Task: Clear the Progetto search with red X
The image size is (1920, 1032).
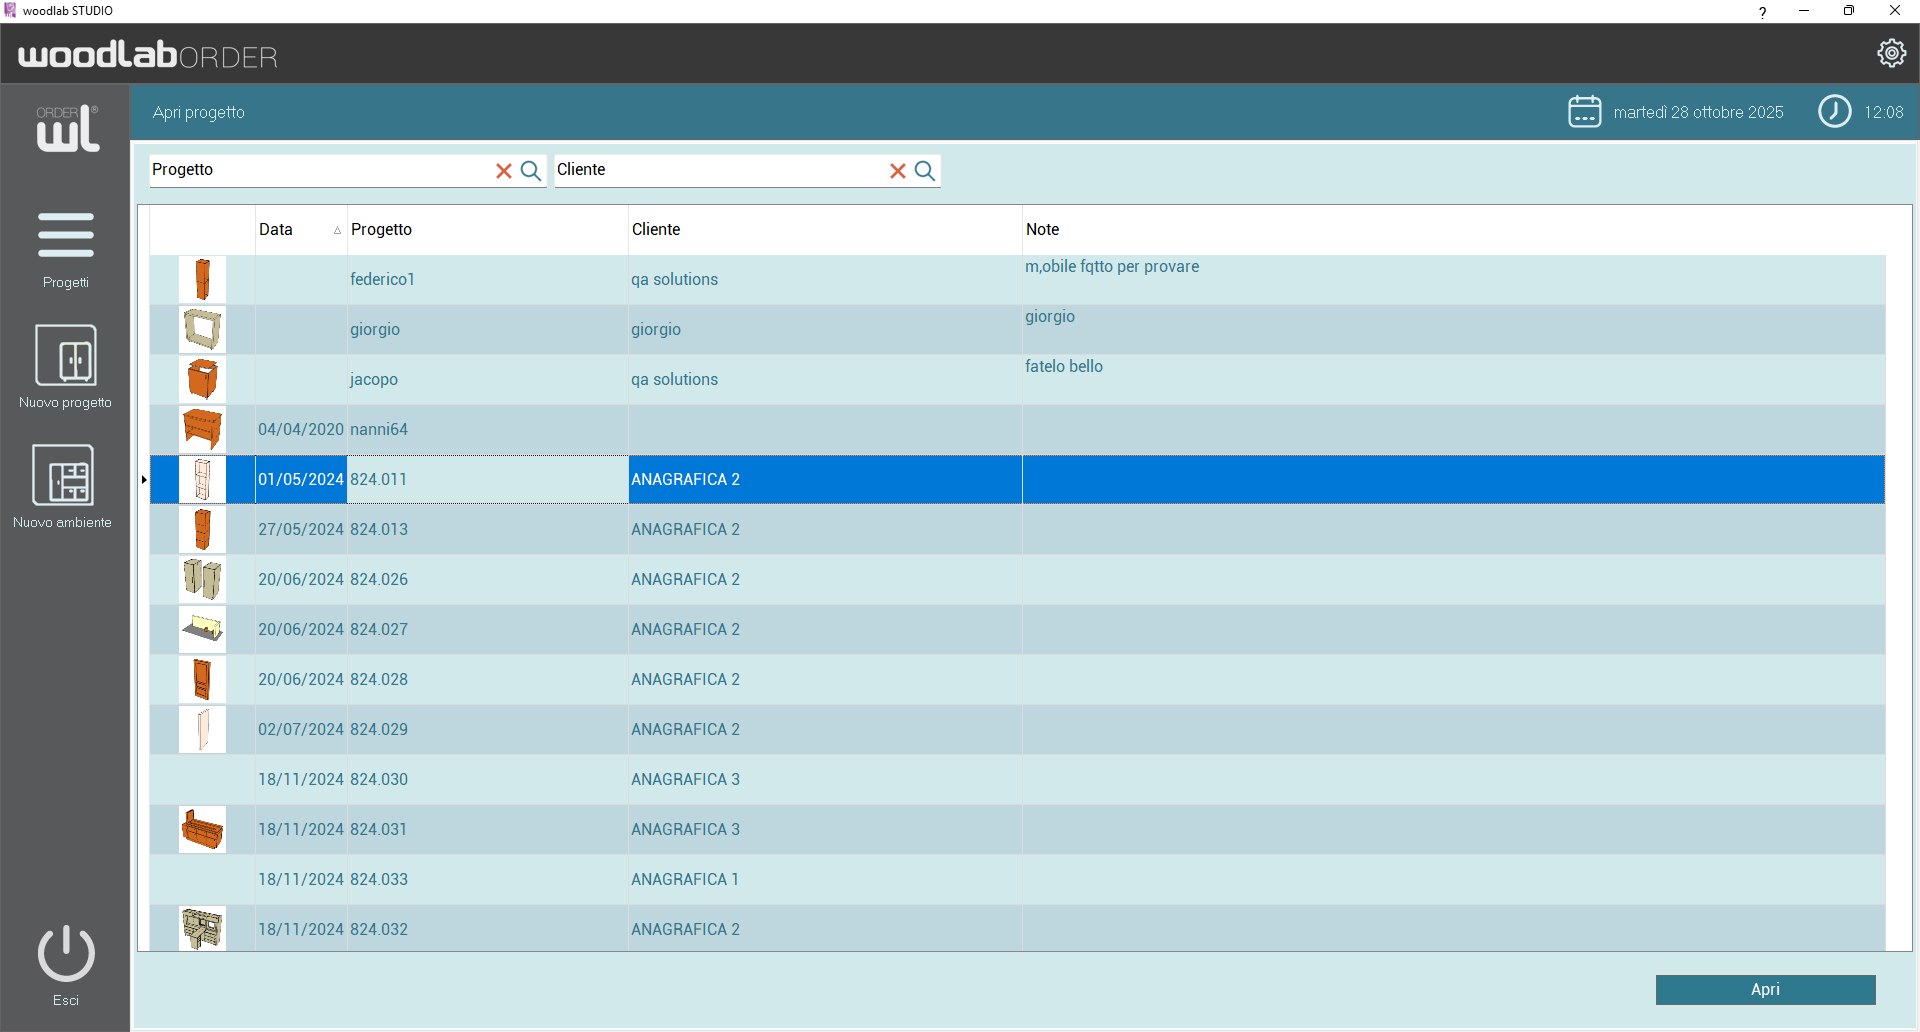Action: [504, 171]
